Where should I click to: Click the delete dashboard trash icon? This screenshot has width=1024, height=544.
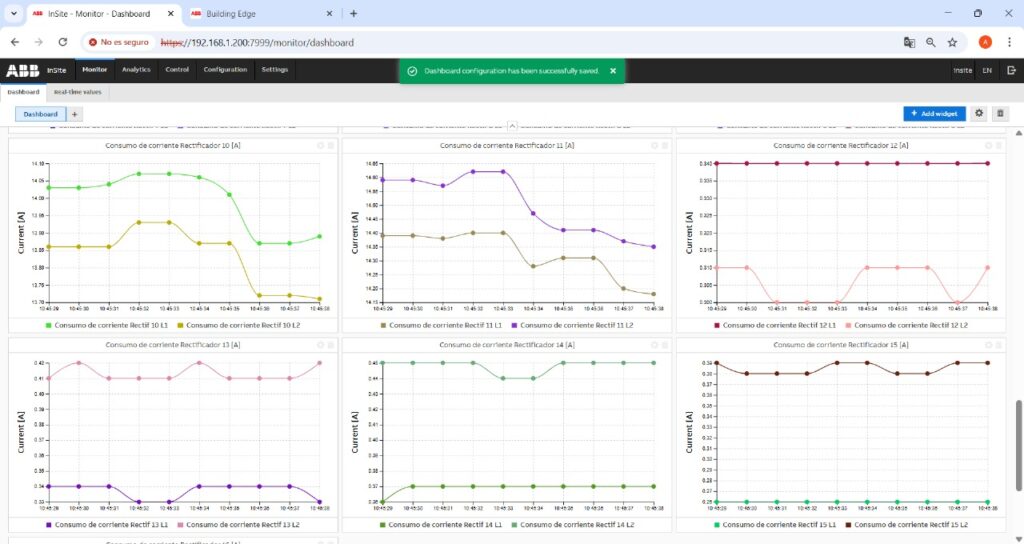click(1000, 114)
